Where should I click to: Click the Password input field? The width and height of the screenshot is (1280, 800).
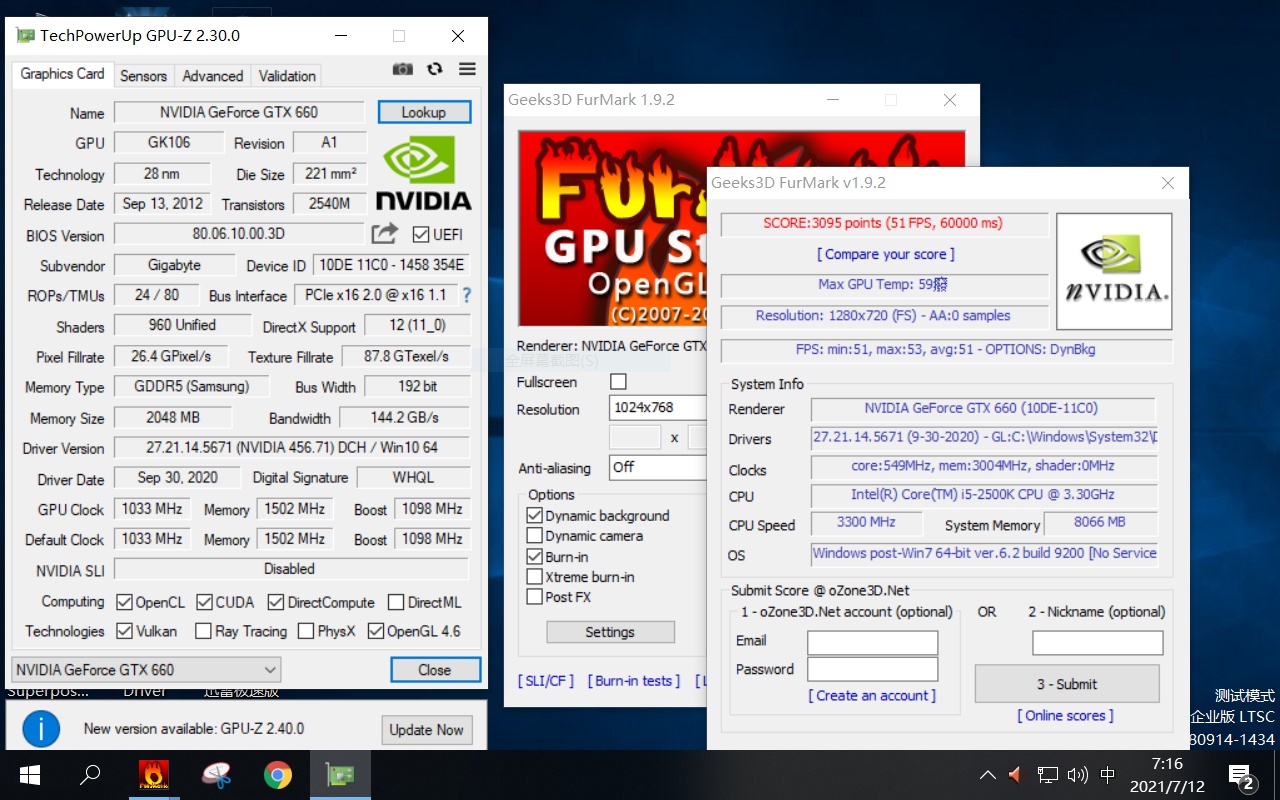[872, 669]
